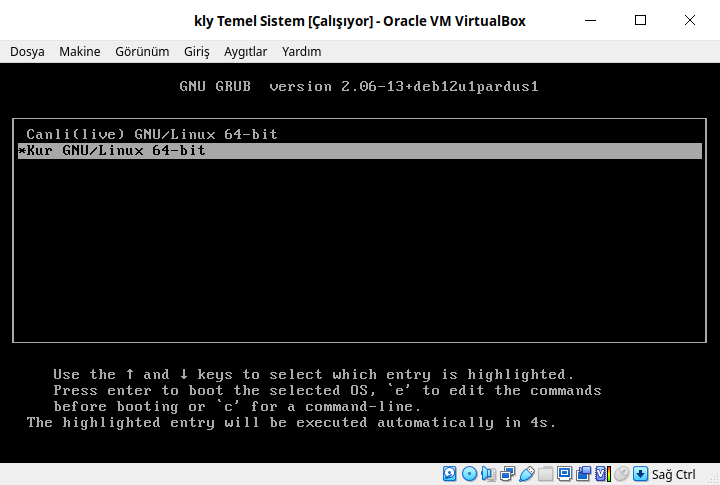Select the 'Canli(live) GNU/Linux 64-bit' boot entry
This screenshot has height=485, width=720.
coord(152,134)
